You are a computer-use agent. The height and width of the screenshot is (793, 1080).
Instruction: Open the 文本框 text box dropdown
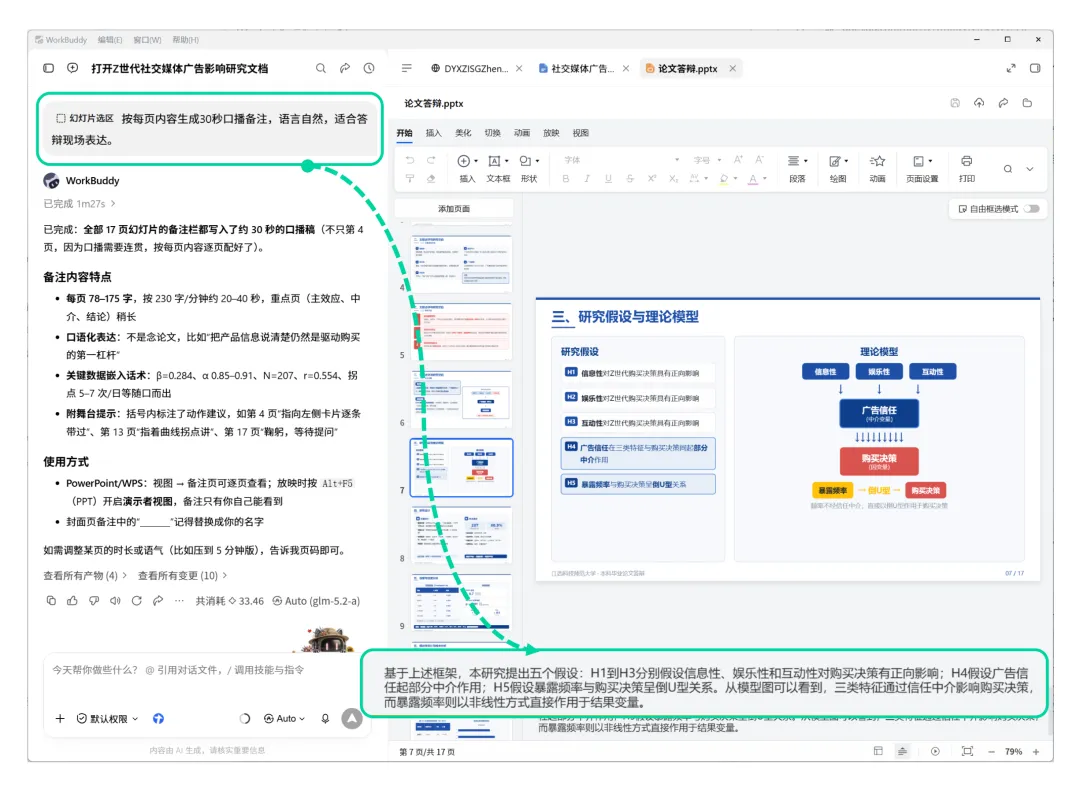[x=507, y=161]
